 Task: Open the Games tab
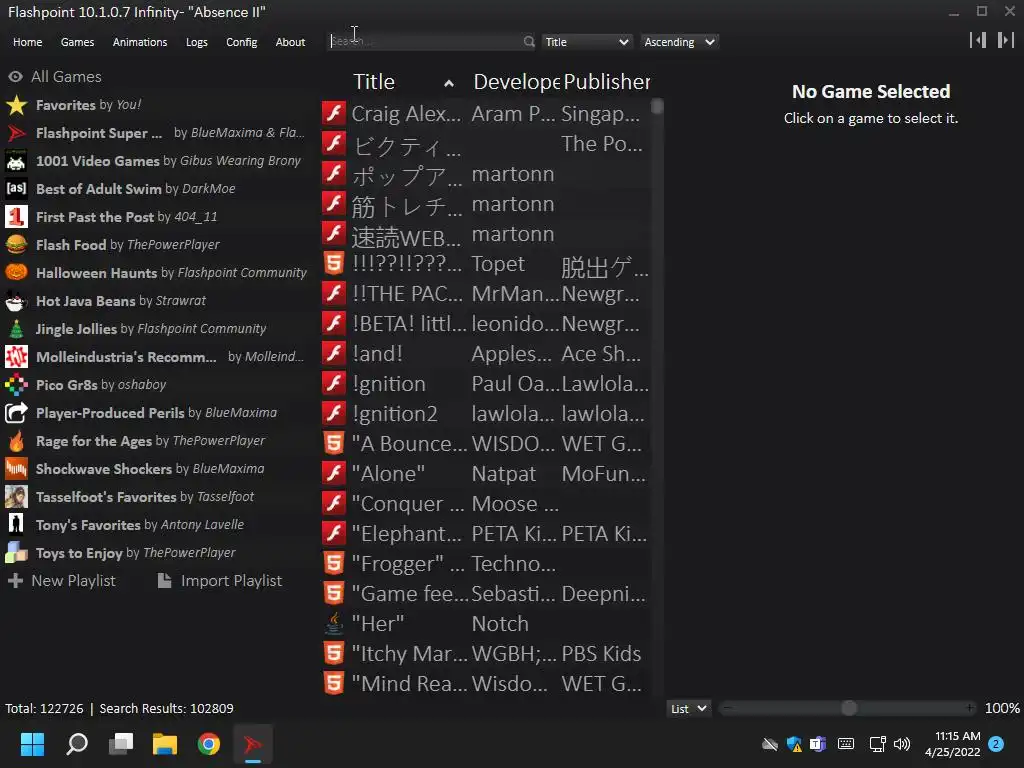[x=77, y=42]
